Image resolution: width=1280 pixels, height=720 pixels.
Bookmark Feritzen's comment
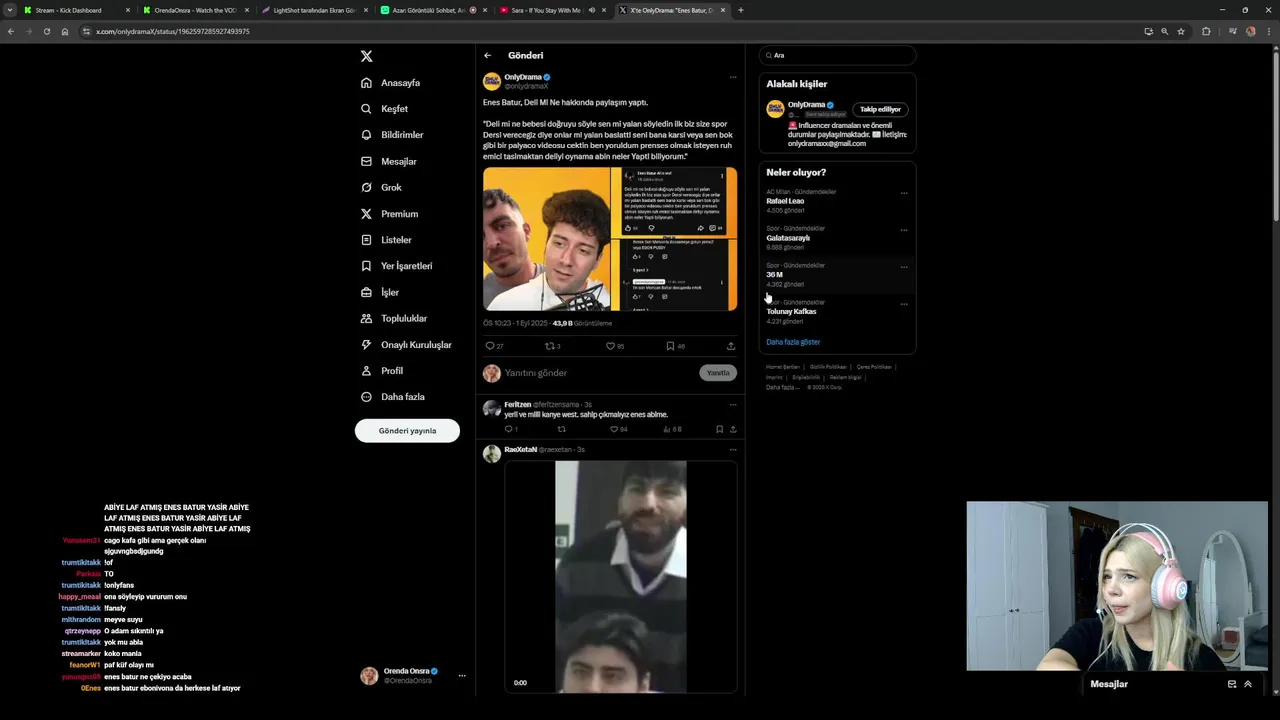pyautogui.click(x=719, y=429)
